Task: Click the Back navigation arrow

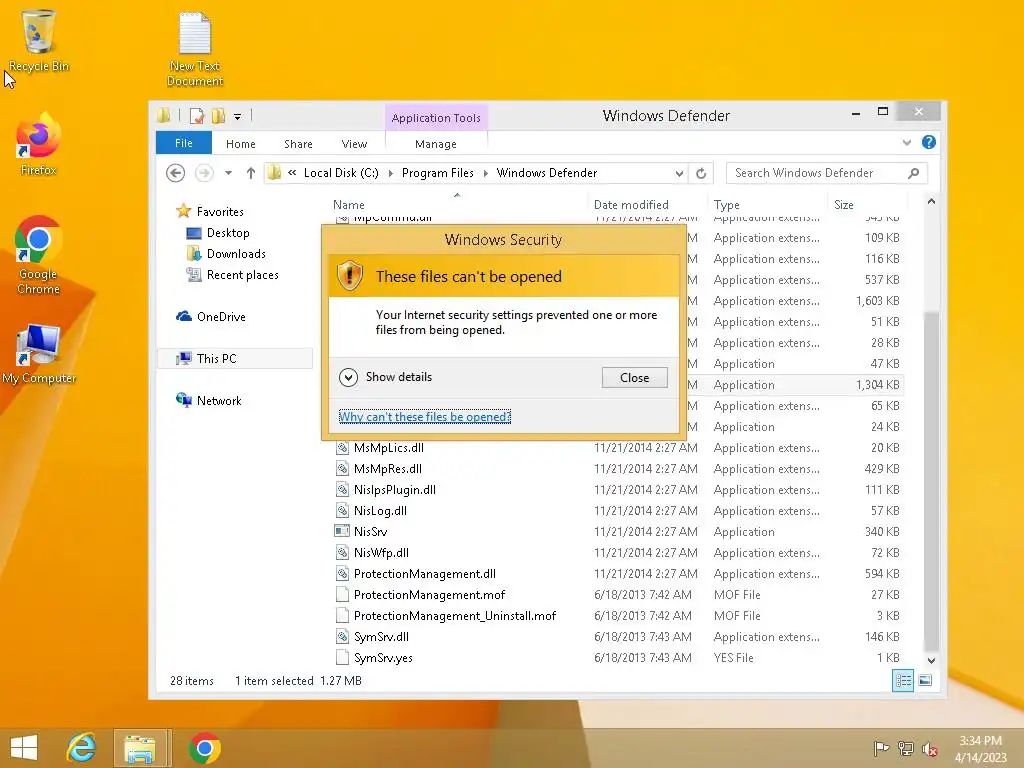Action: click(175, 173)
